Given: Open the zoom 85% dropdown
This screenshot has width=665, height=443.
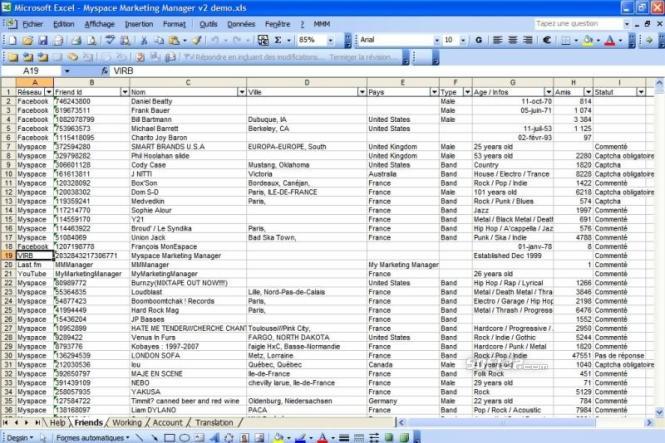Looking at the screenshot, I should (x=330, y=40).
